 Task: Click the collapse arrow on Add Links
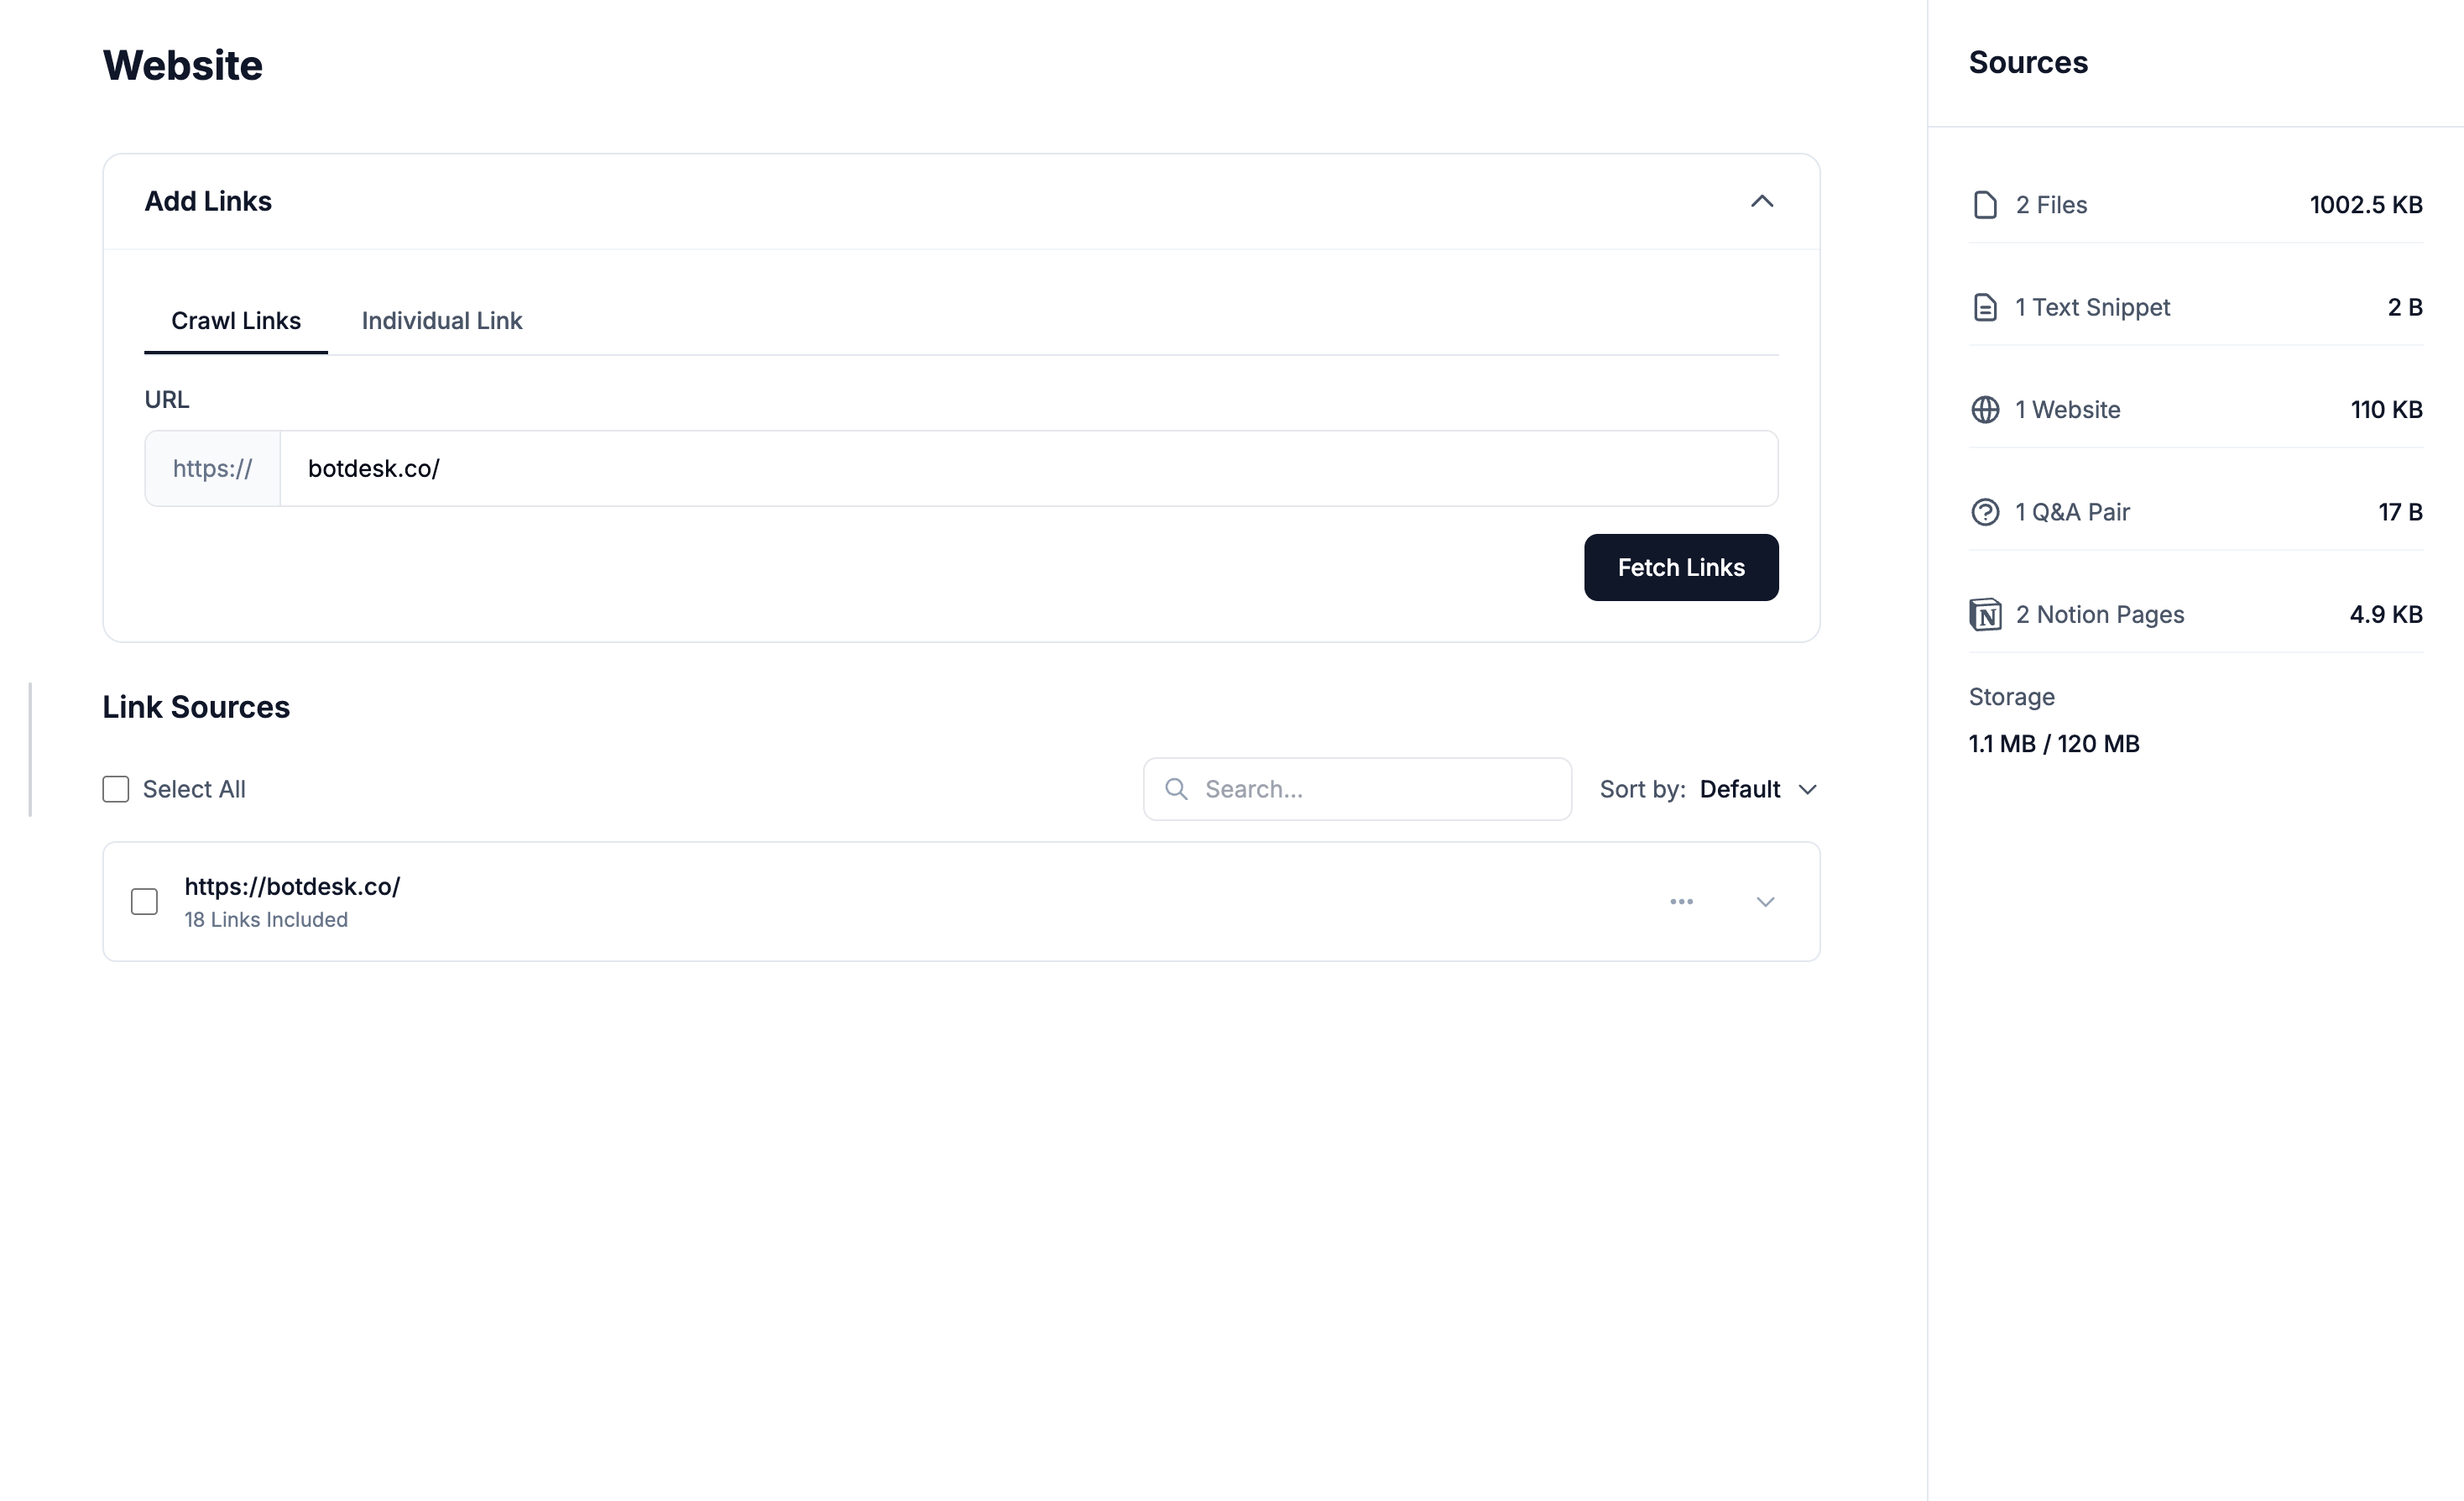(x=1763, y=201)
